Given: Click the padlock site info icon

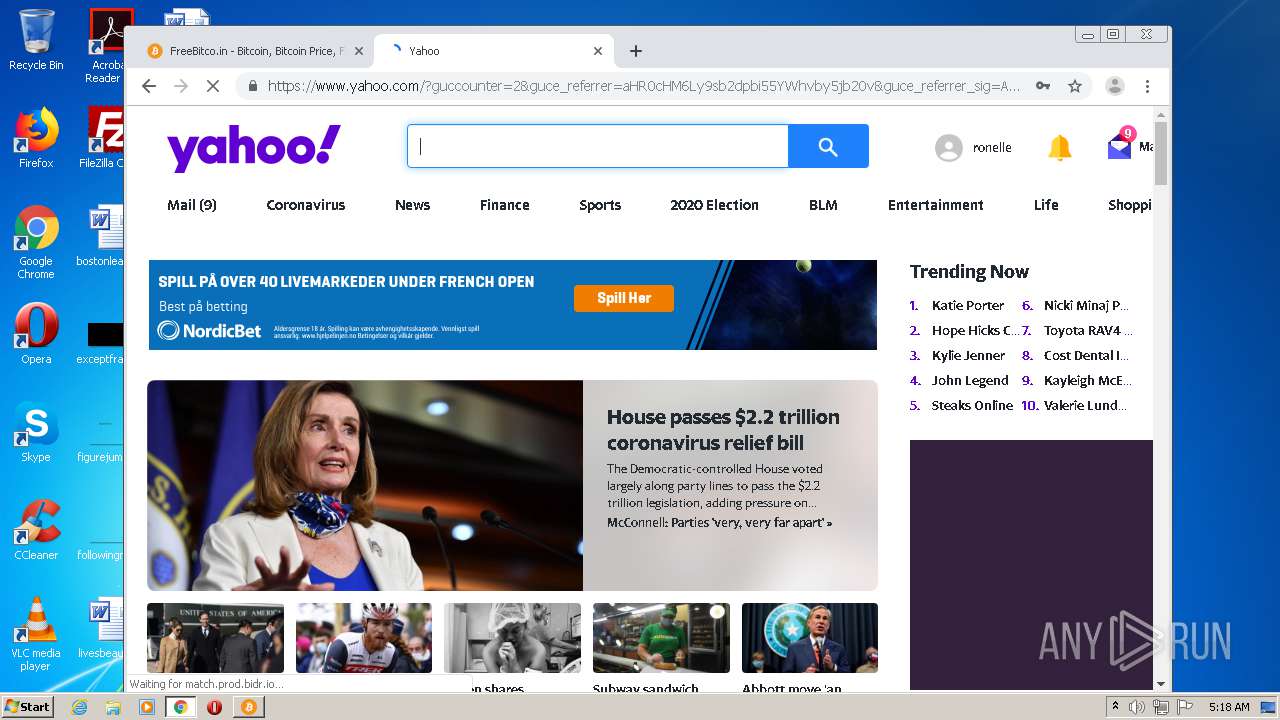Looking at the screenshot, I should coord(252,86).
